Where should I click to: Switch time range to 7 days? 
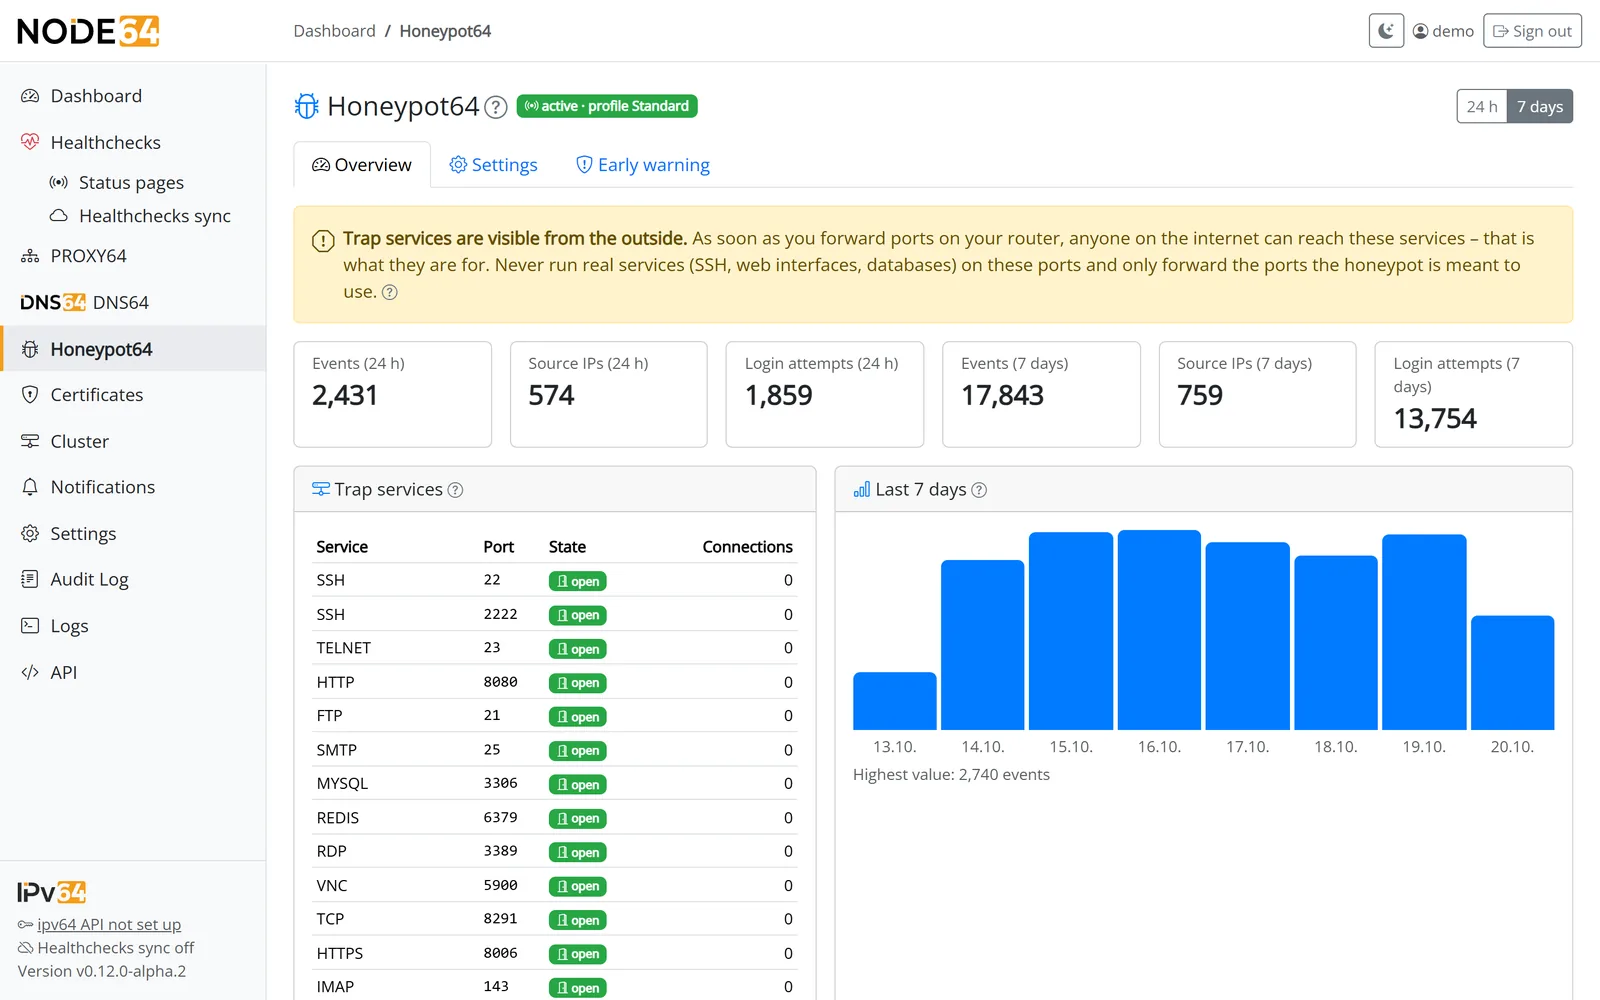1540,107
